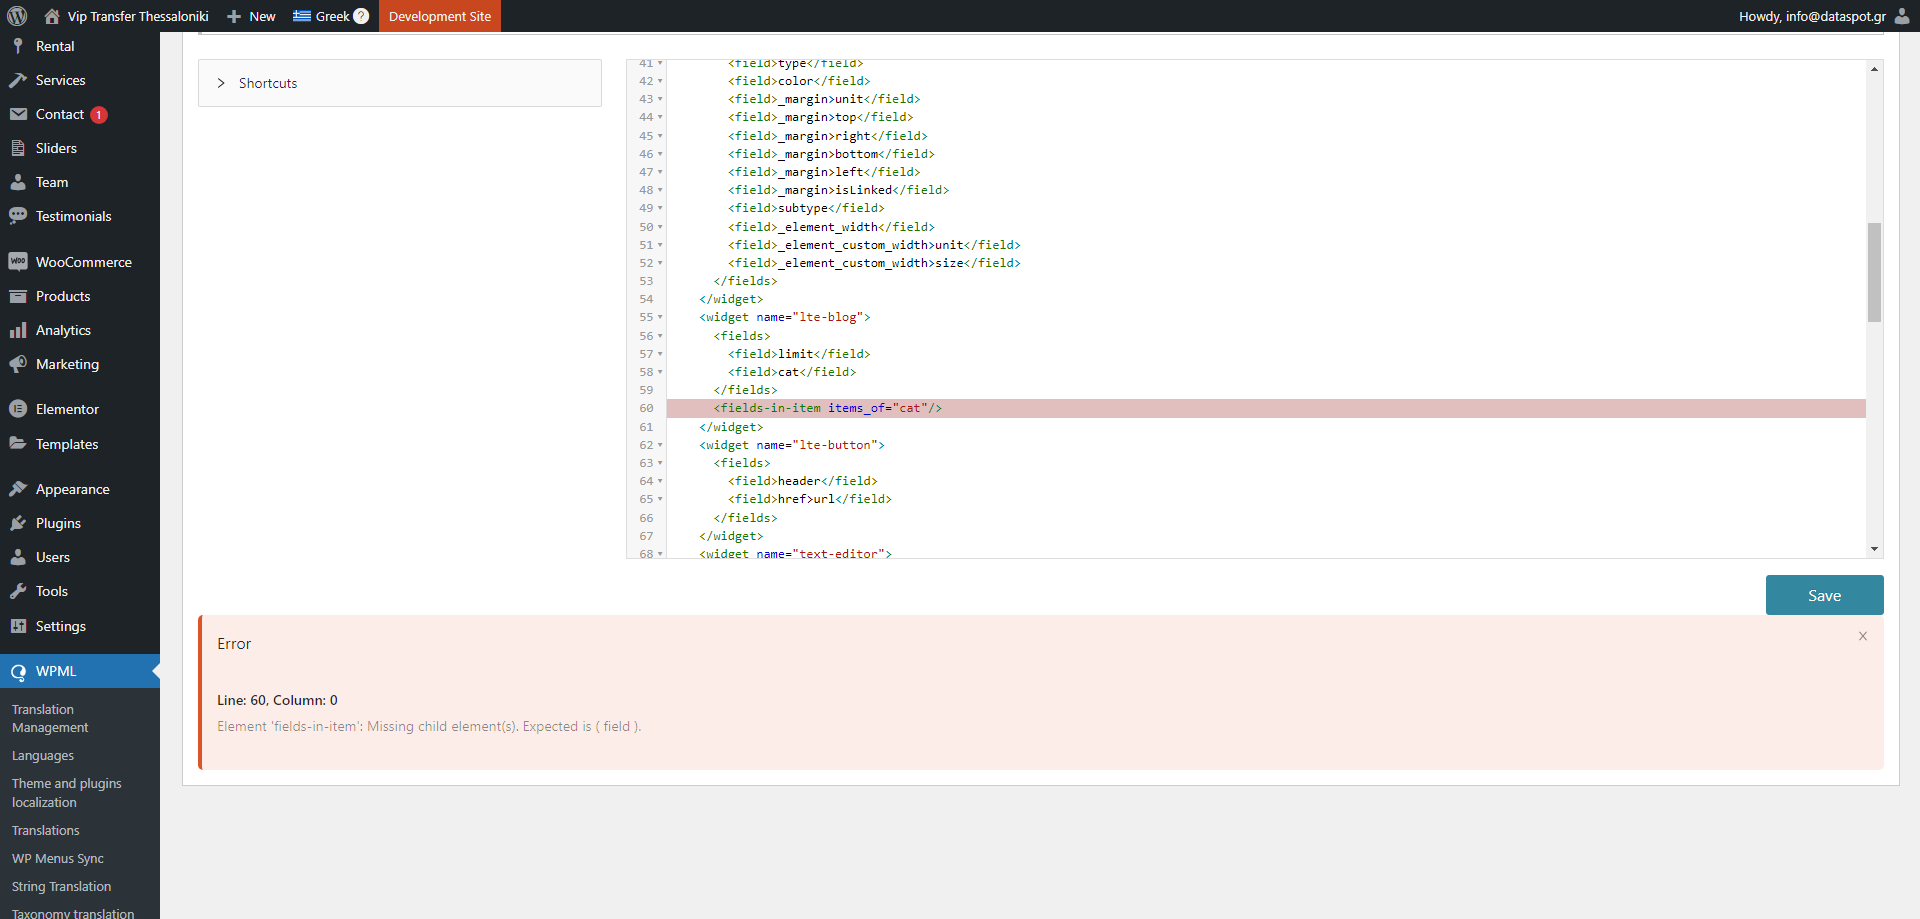This screenshot has height=919, width=1920.
Task: Collapse the fields block at line 56
Action: click(x=660, y=337)
